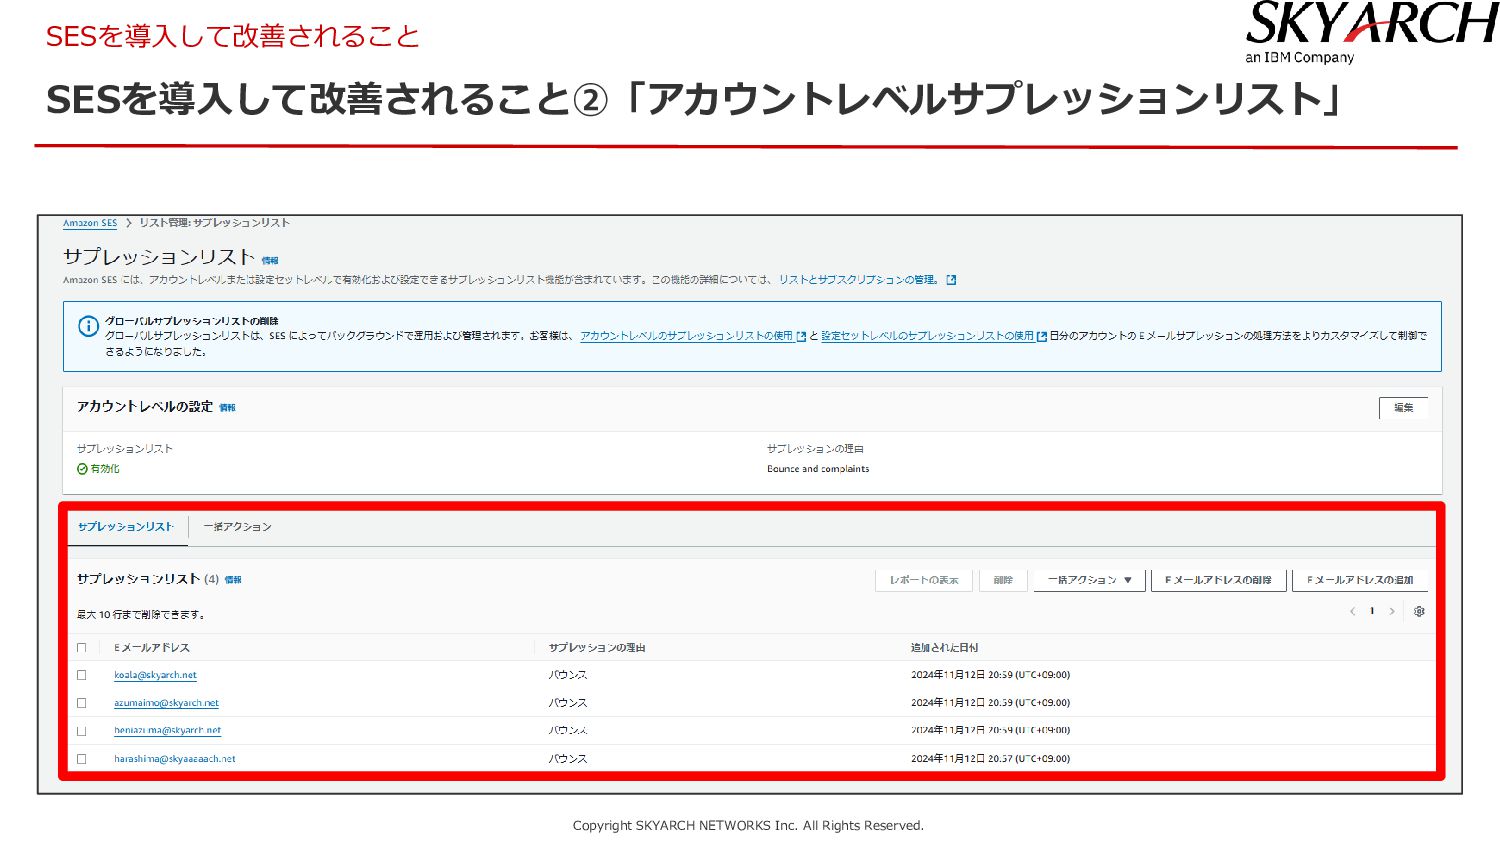Open the azumaimo@skyarch.net email link
Image resolution: width=1500 pixels, height=844 pixels.
pyautogui.click(x=166, y=703)
